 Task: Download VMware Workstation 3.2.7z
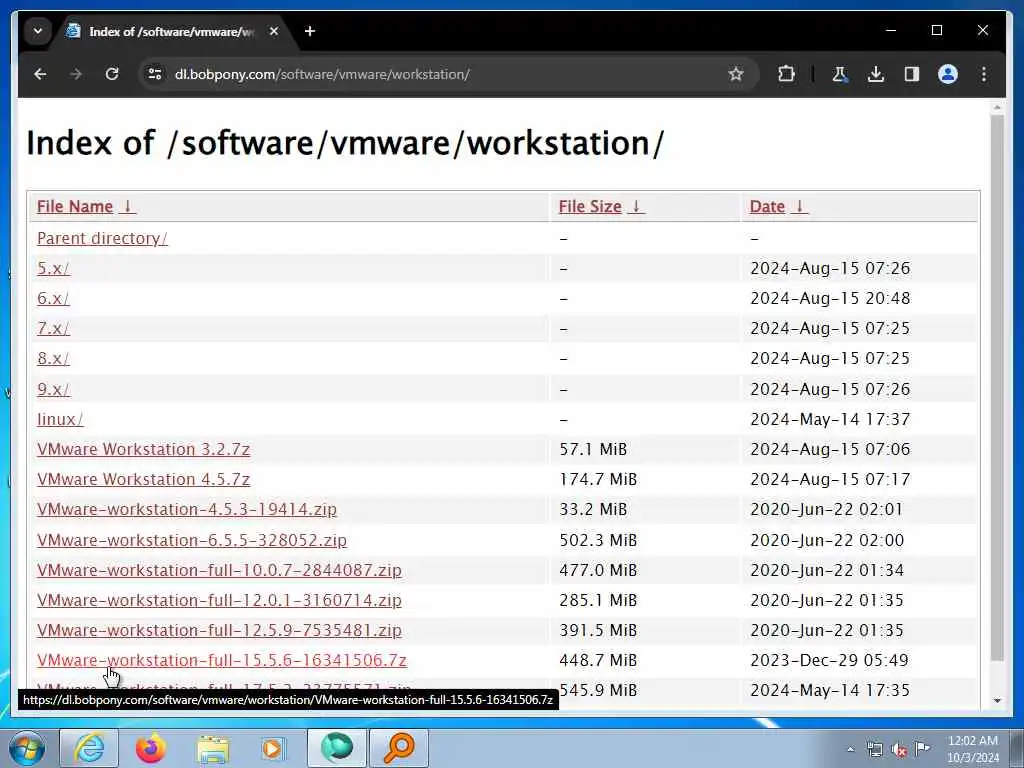tap(143, 449)
